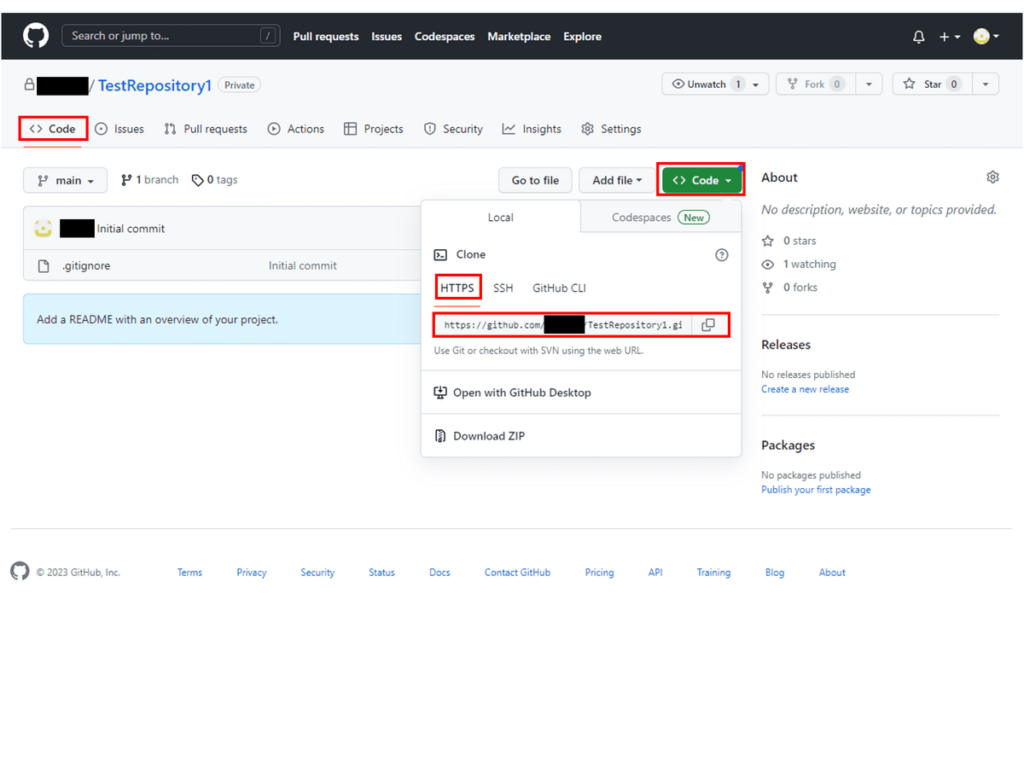The image size is (1024, 768).
Task: Open the GitHub home logo in header
Action: [x=36, y=36]
